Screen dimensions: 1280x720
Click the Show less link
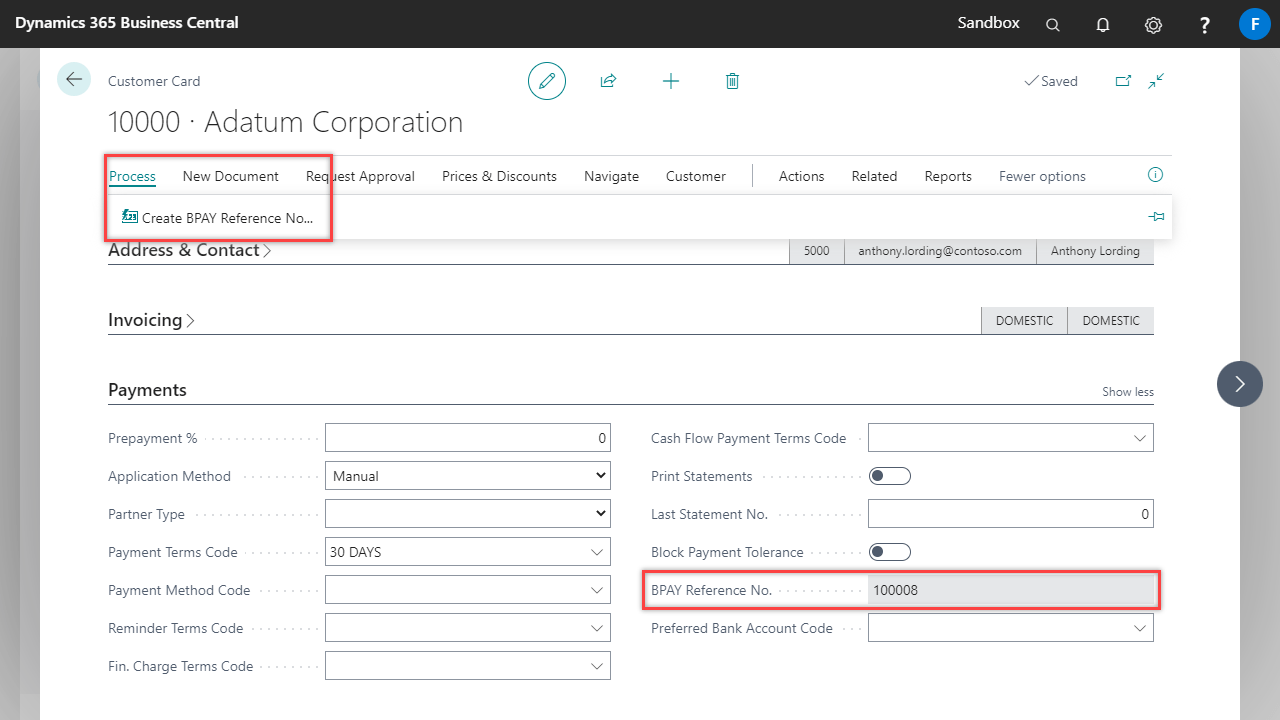click(x=1127, y=392)
